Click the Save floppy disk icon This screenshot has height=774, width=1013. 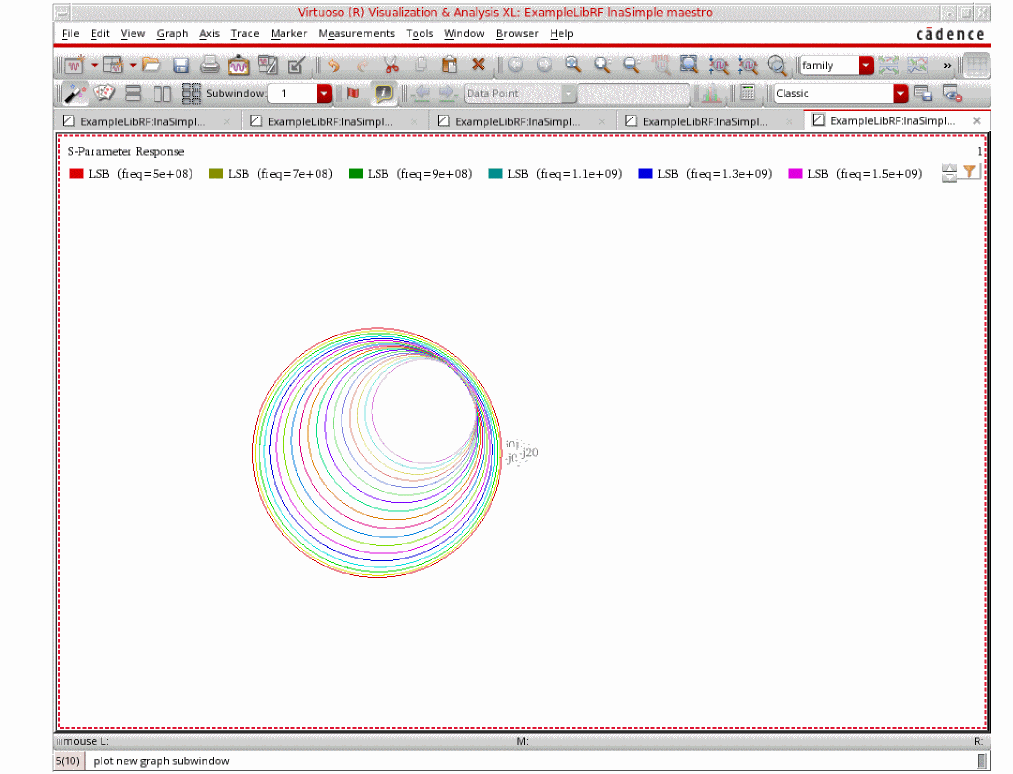coord(181,65)
